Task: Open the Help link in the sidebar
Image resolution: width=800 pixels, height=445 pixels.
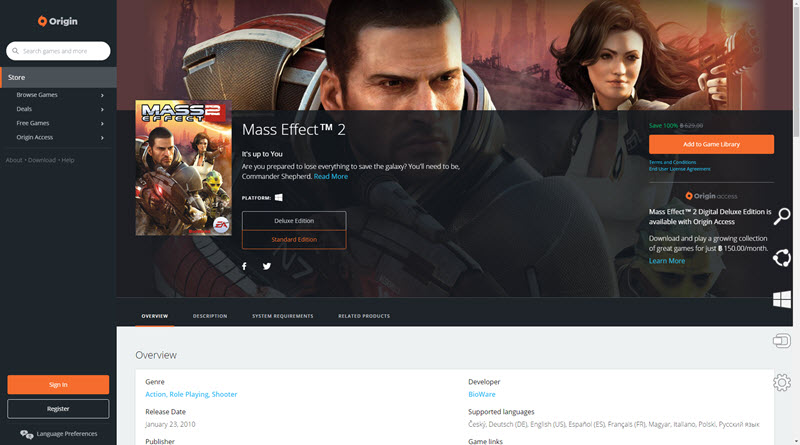Action: click(x=68, y=160)
